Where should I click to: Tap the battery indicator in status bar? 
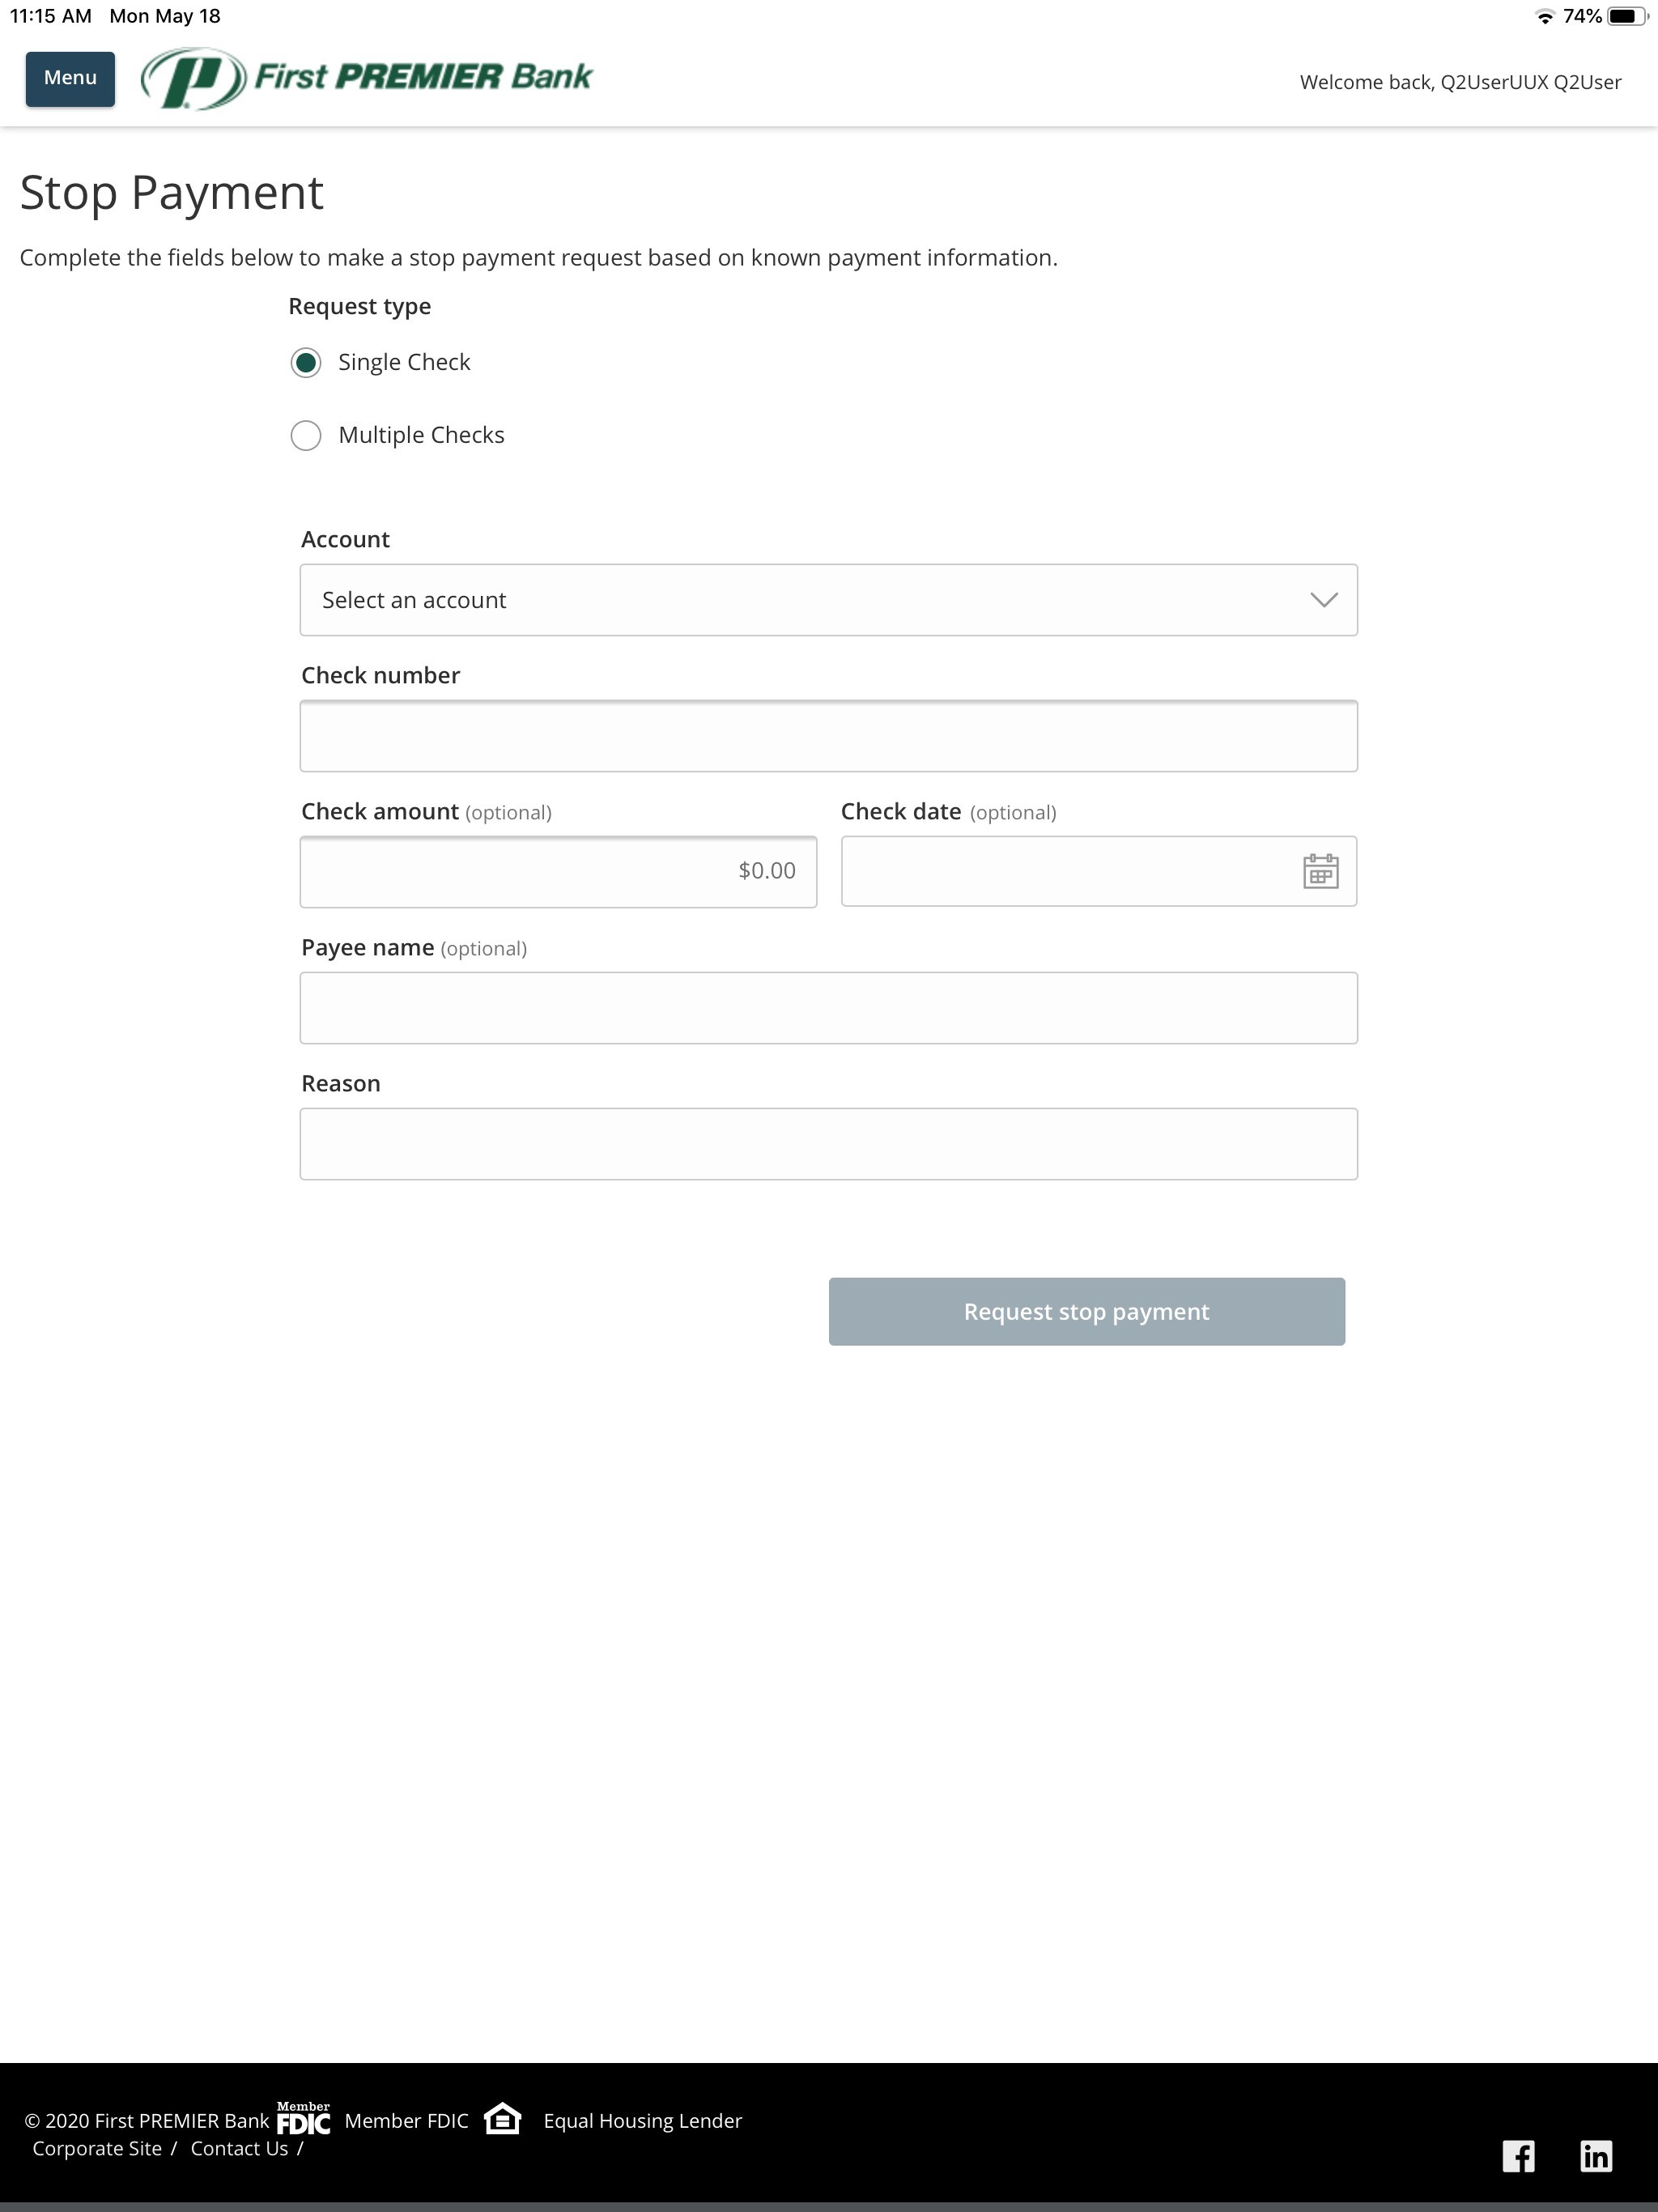pyautogui.click(x=1626, y=16)
